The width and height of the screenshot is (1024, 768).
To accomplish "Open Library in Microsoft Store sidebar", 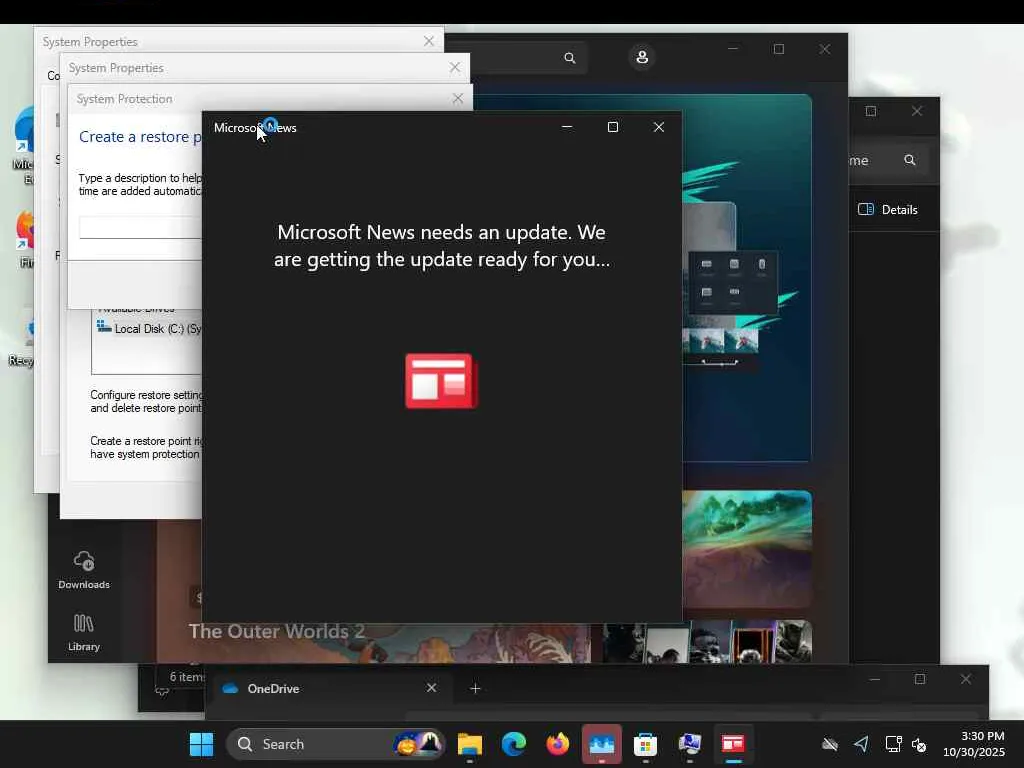I will click(x=84, y=632).
